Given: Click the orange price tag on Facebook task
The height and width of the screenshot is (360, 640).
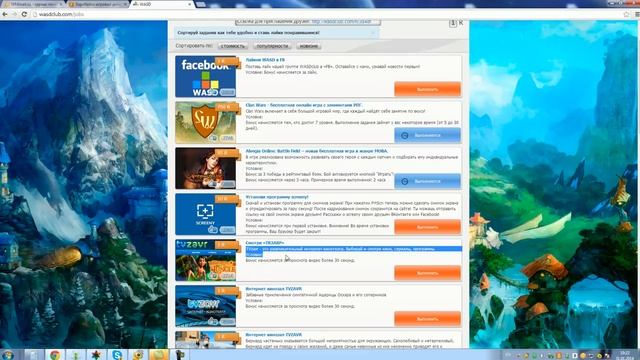Looking at the screenshot, I should [227, 61].
